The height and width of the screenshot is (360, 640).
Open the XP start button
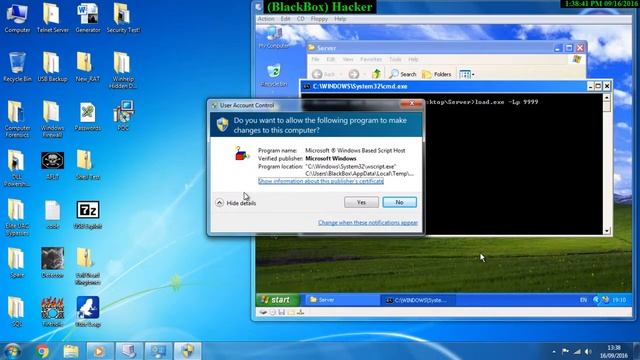pyautogui.click(x=278, y=300)
